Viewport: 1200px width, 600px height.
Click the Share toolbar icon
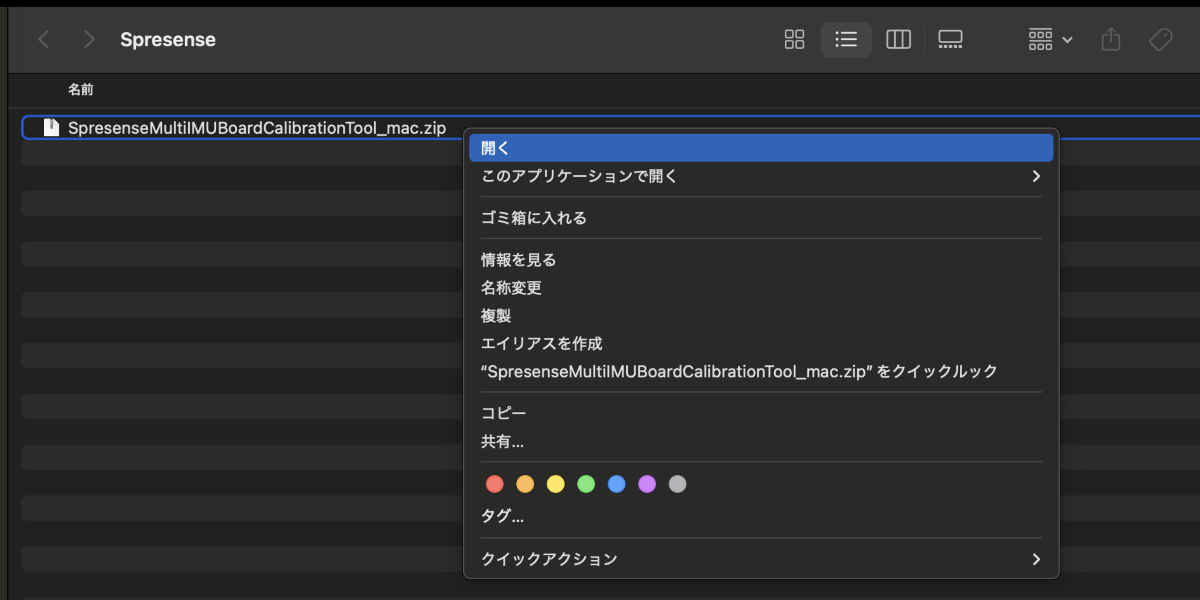point(1110,40)
